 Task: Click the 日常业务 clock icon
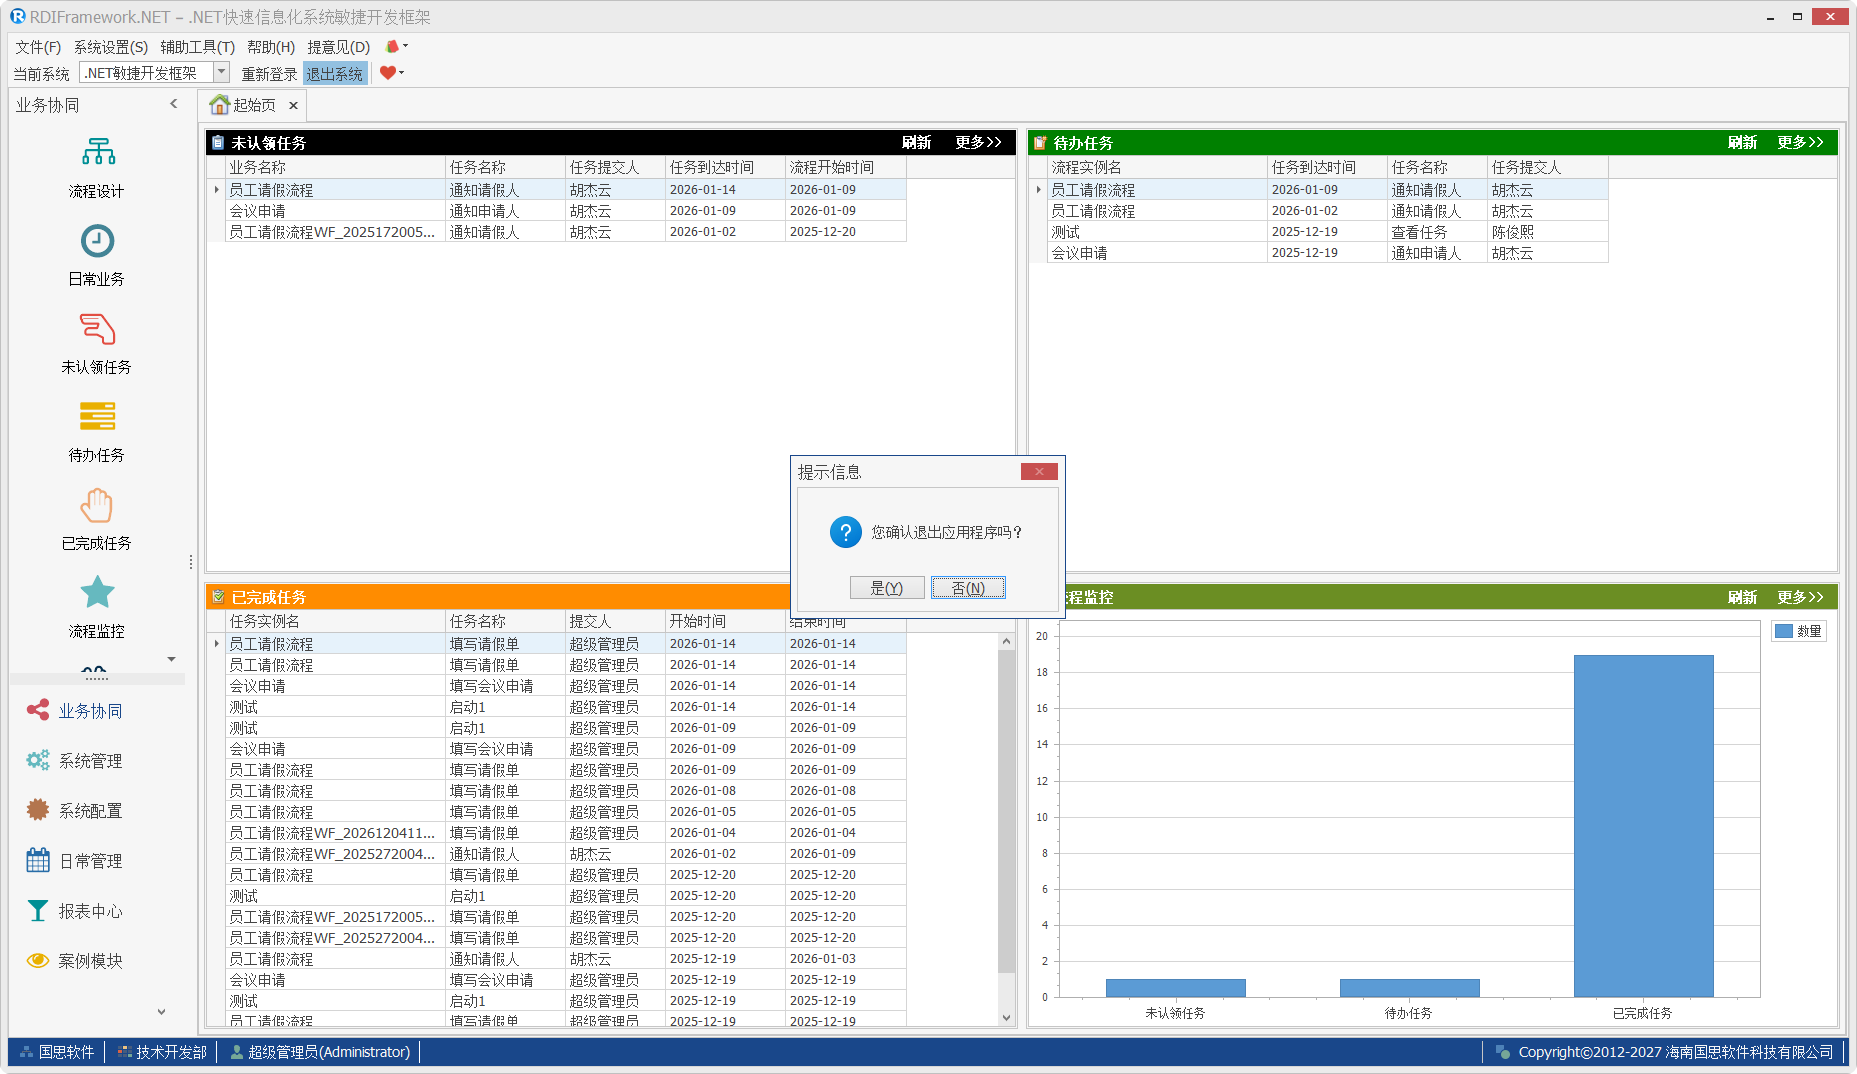(97, 241)
